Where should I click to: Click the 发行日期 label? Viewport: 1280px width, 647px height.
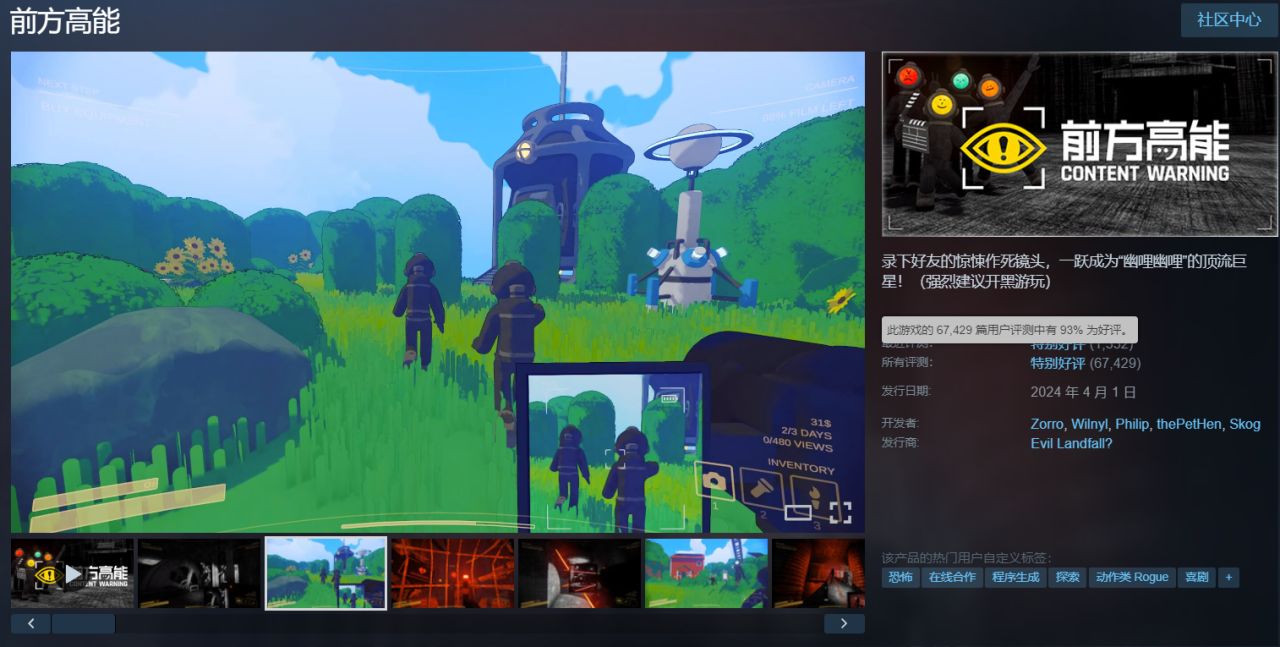click(906, 391)
